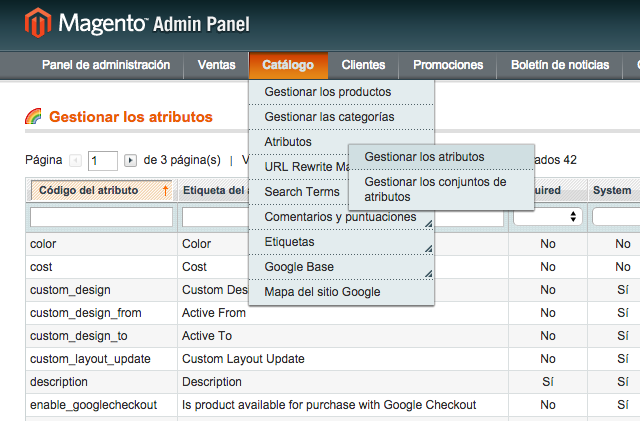
Task: Select Gestionar los conjuntos de atributos
Action: coord(441,189)
